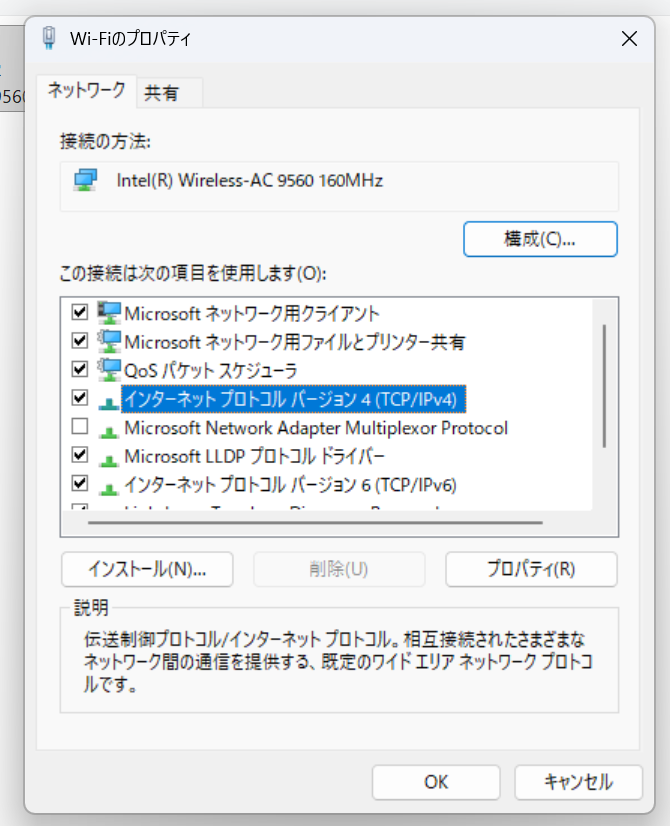The image size is (670, 826).
Task: Click the QoS パケット スケジューラ icon
Action: pos(108,370)
